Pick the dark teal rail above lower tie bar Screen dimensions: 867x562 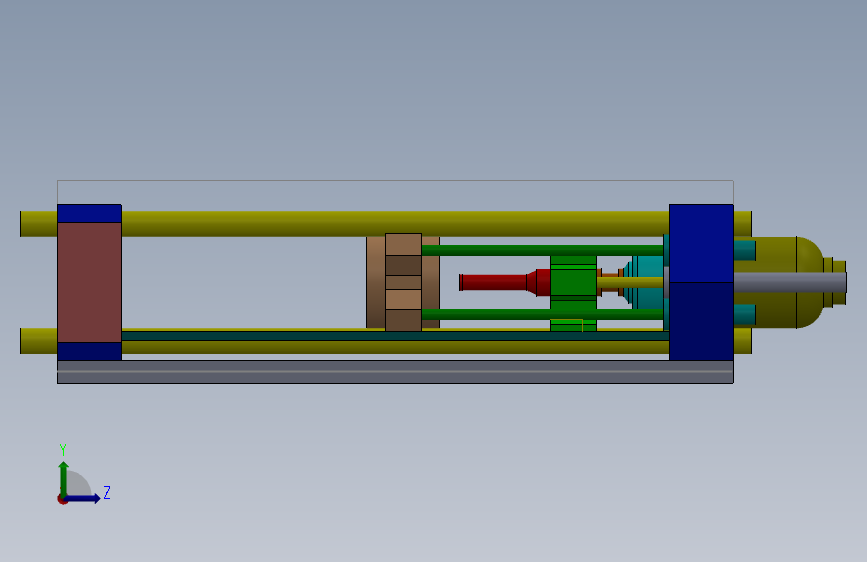point(395,336)
